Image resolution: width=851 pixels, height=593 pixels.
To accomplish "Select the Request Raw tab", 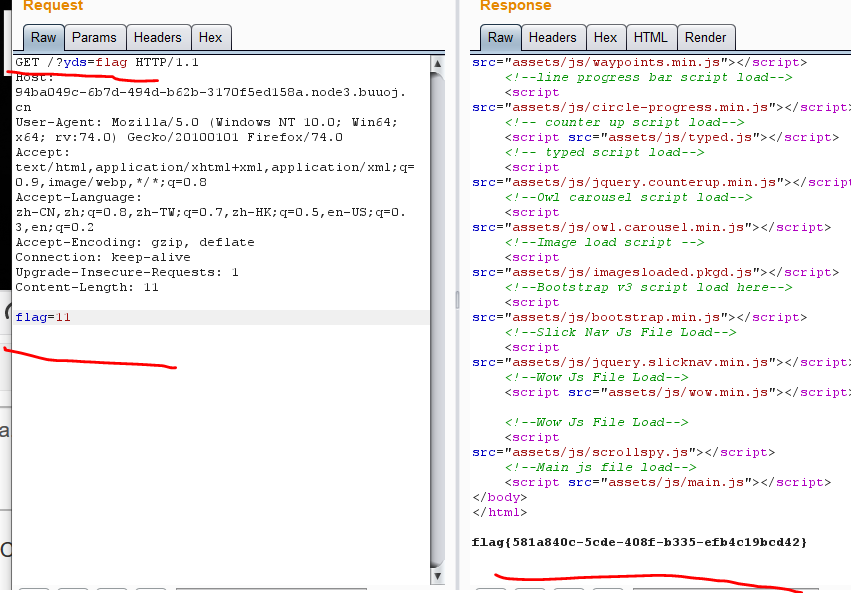I will click(43, 37).
